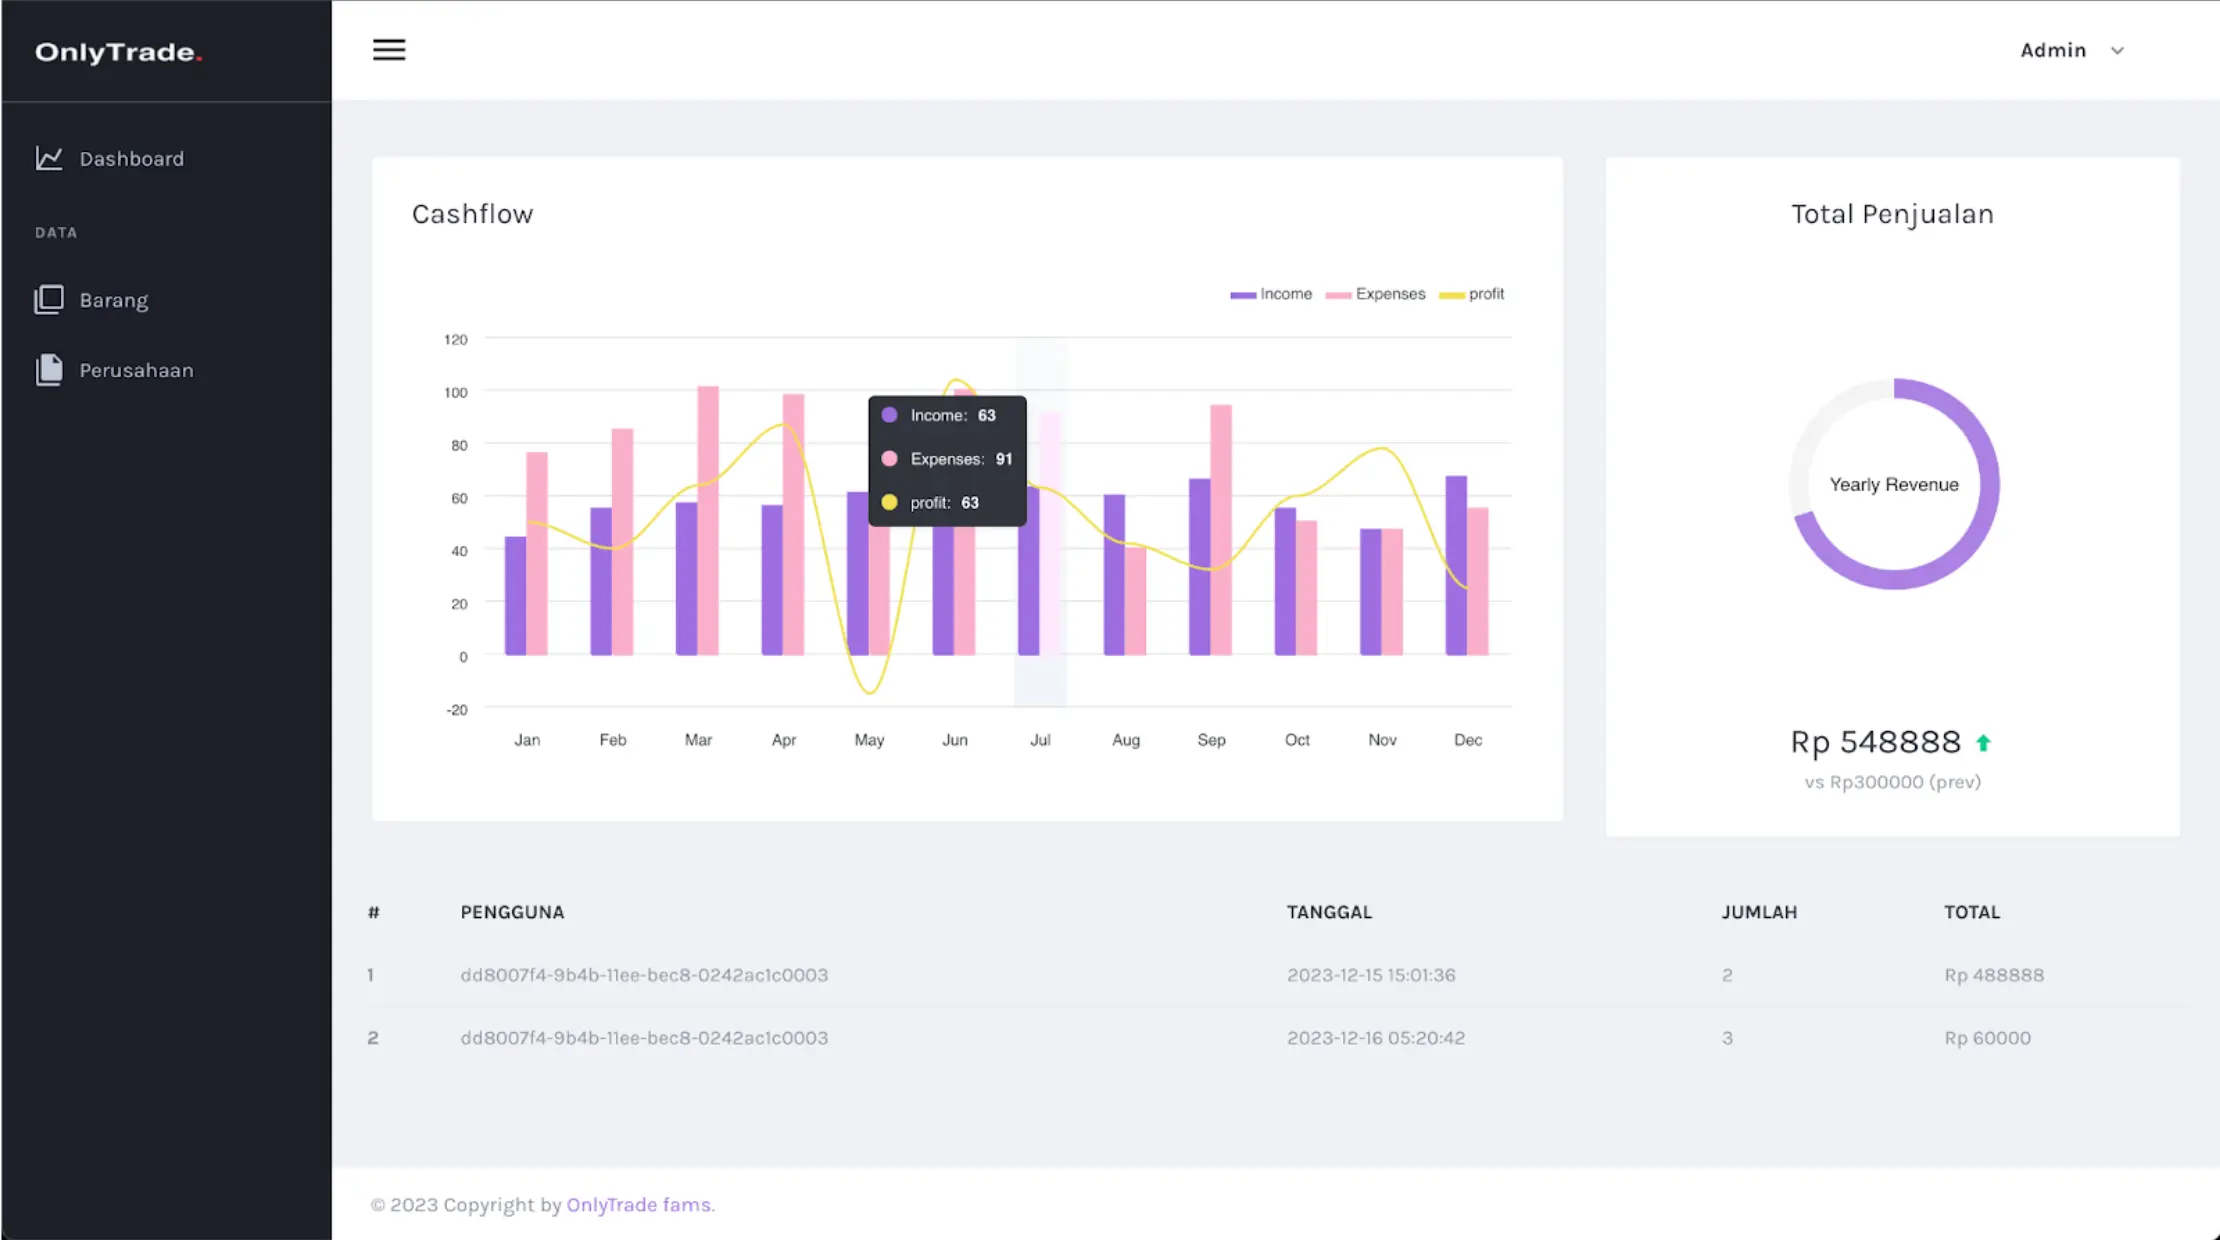
Task: Click the vs Rp300000 (prev) text
Action: (1892, 782)
